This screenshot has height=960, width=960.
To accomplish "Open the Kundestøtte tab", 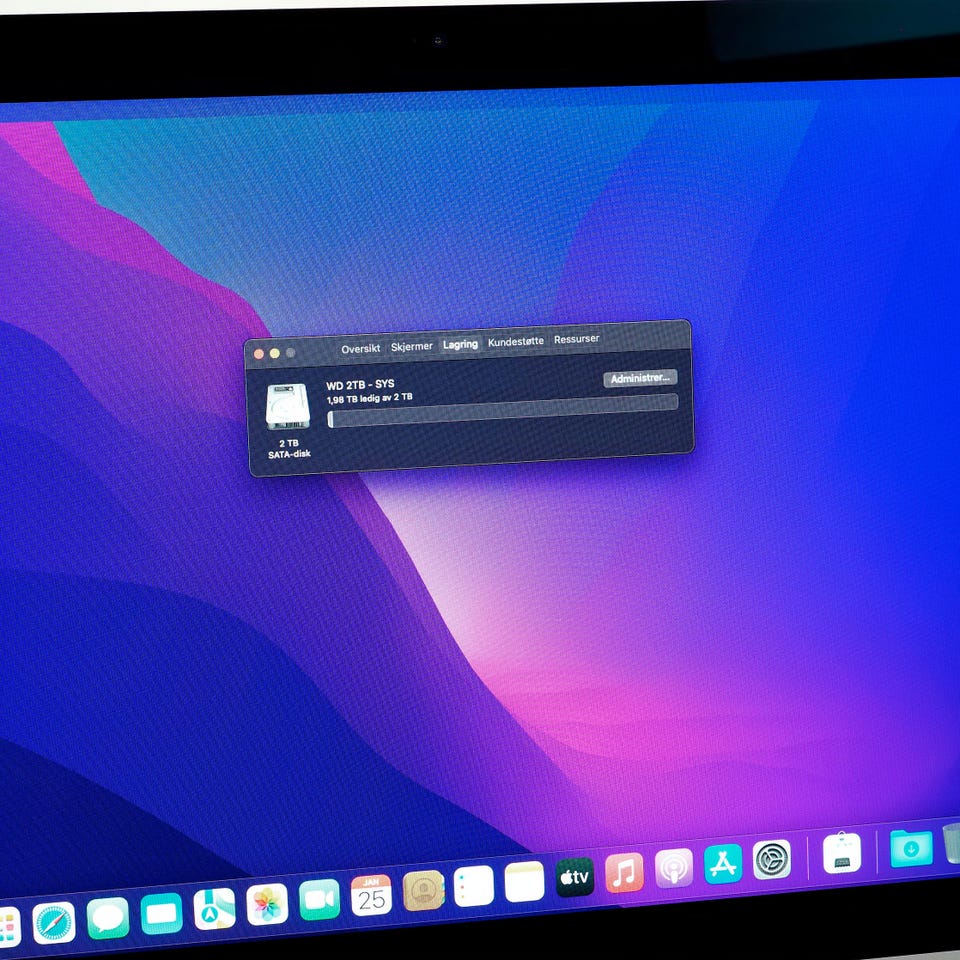I will [516, 341].
